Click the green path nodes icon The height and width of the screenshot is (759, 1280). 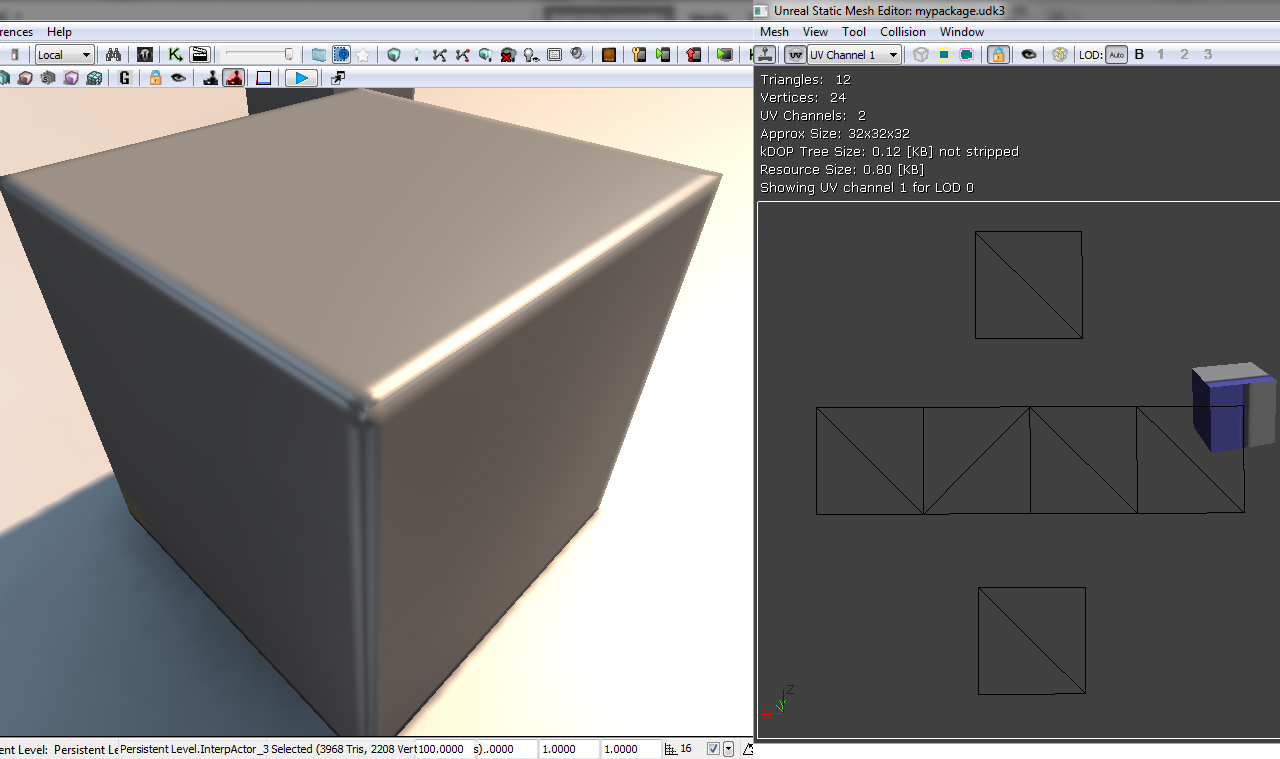[440, 55]
